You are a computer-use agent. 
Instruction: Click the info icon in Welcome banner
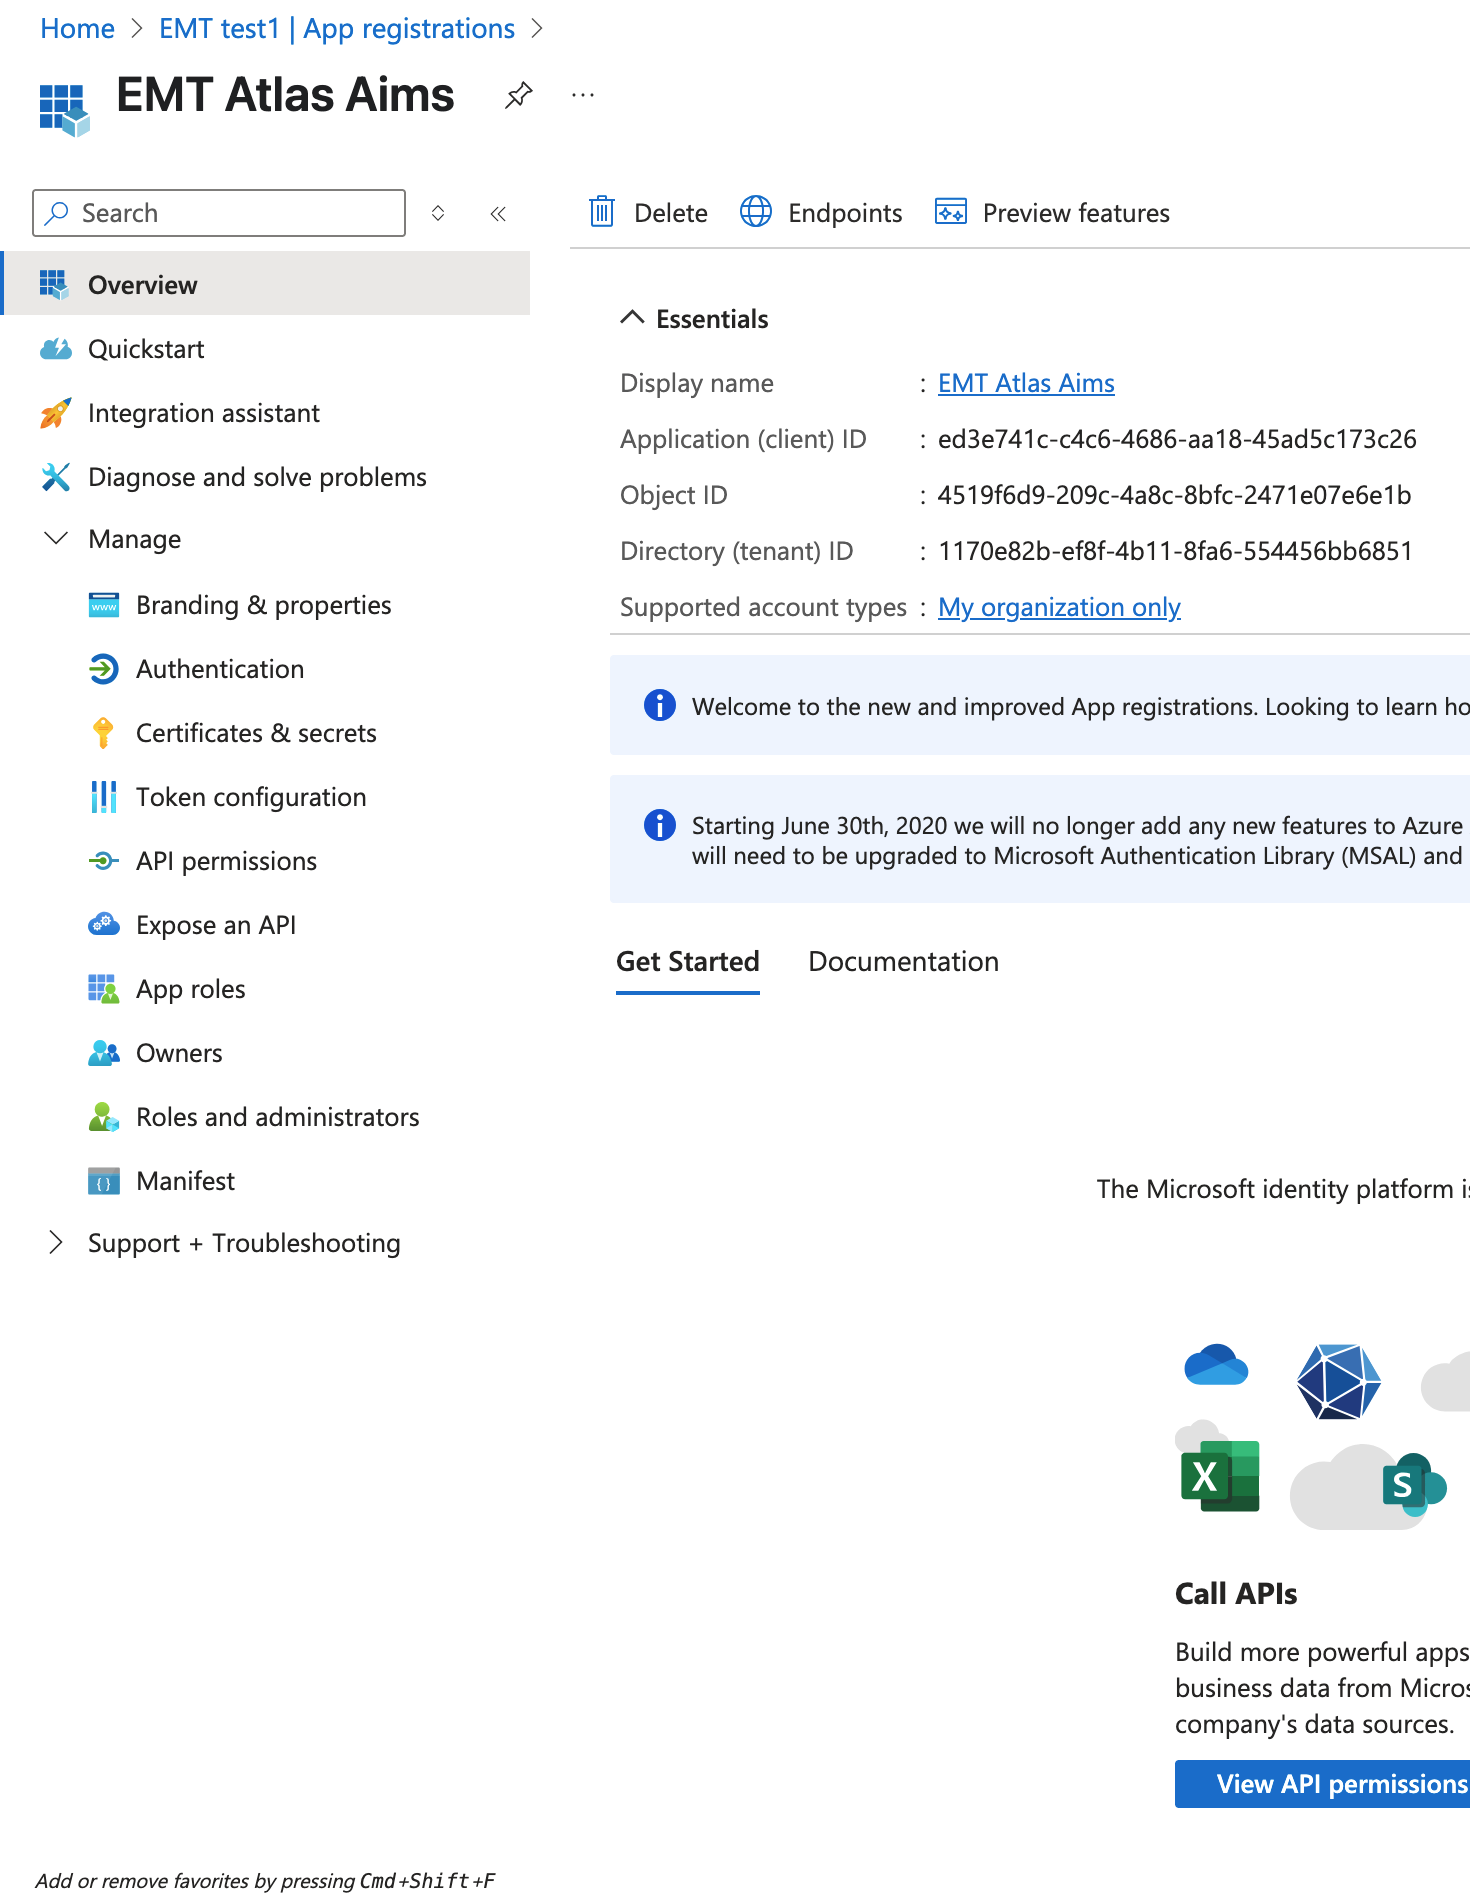660,705
